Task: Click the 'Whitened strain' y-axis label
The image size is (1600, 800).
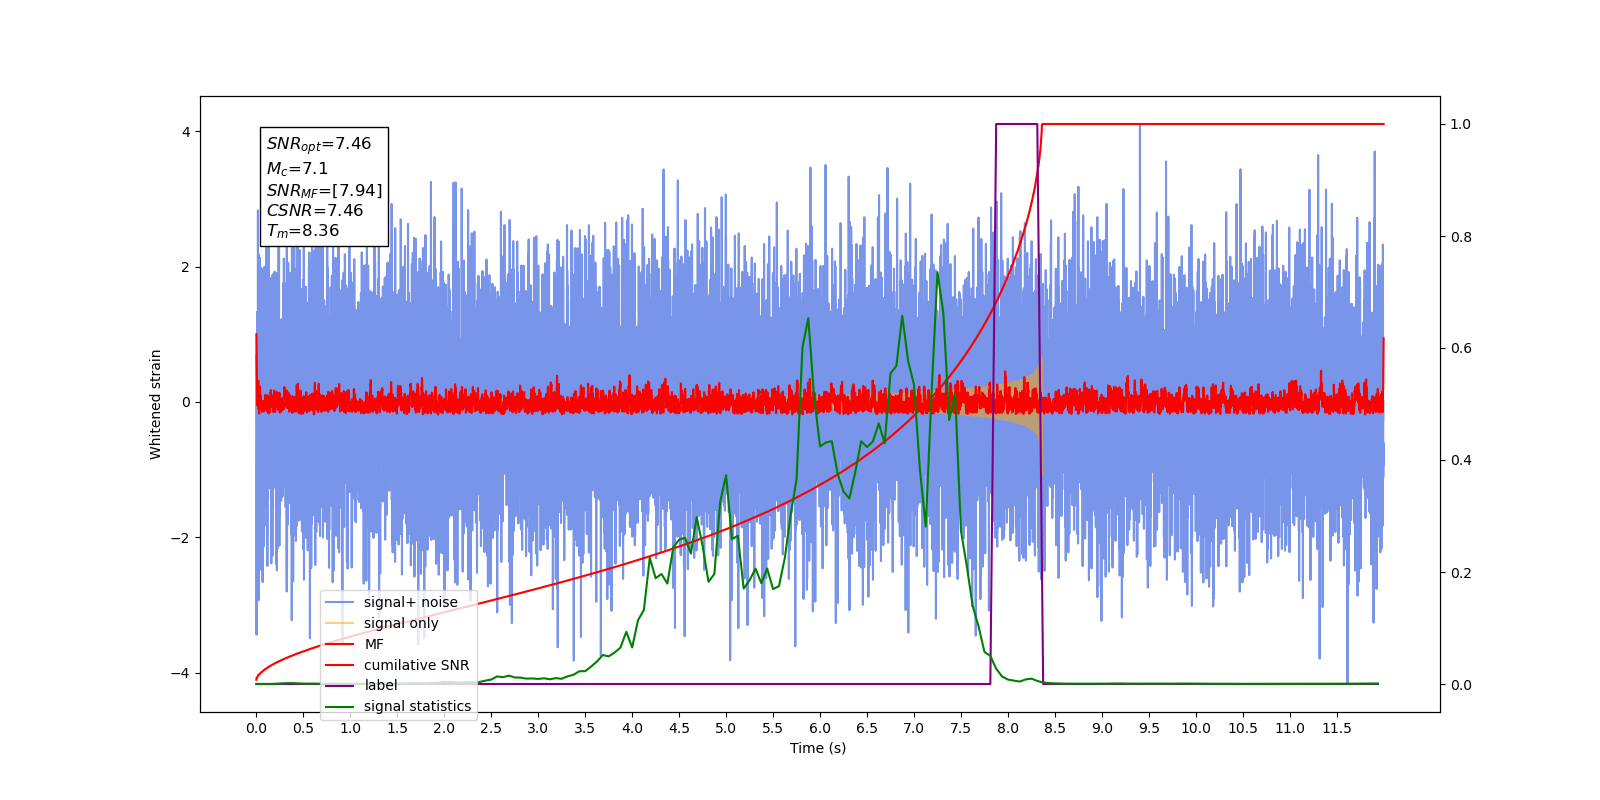Action: [x=156, y=404]
